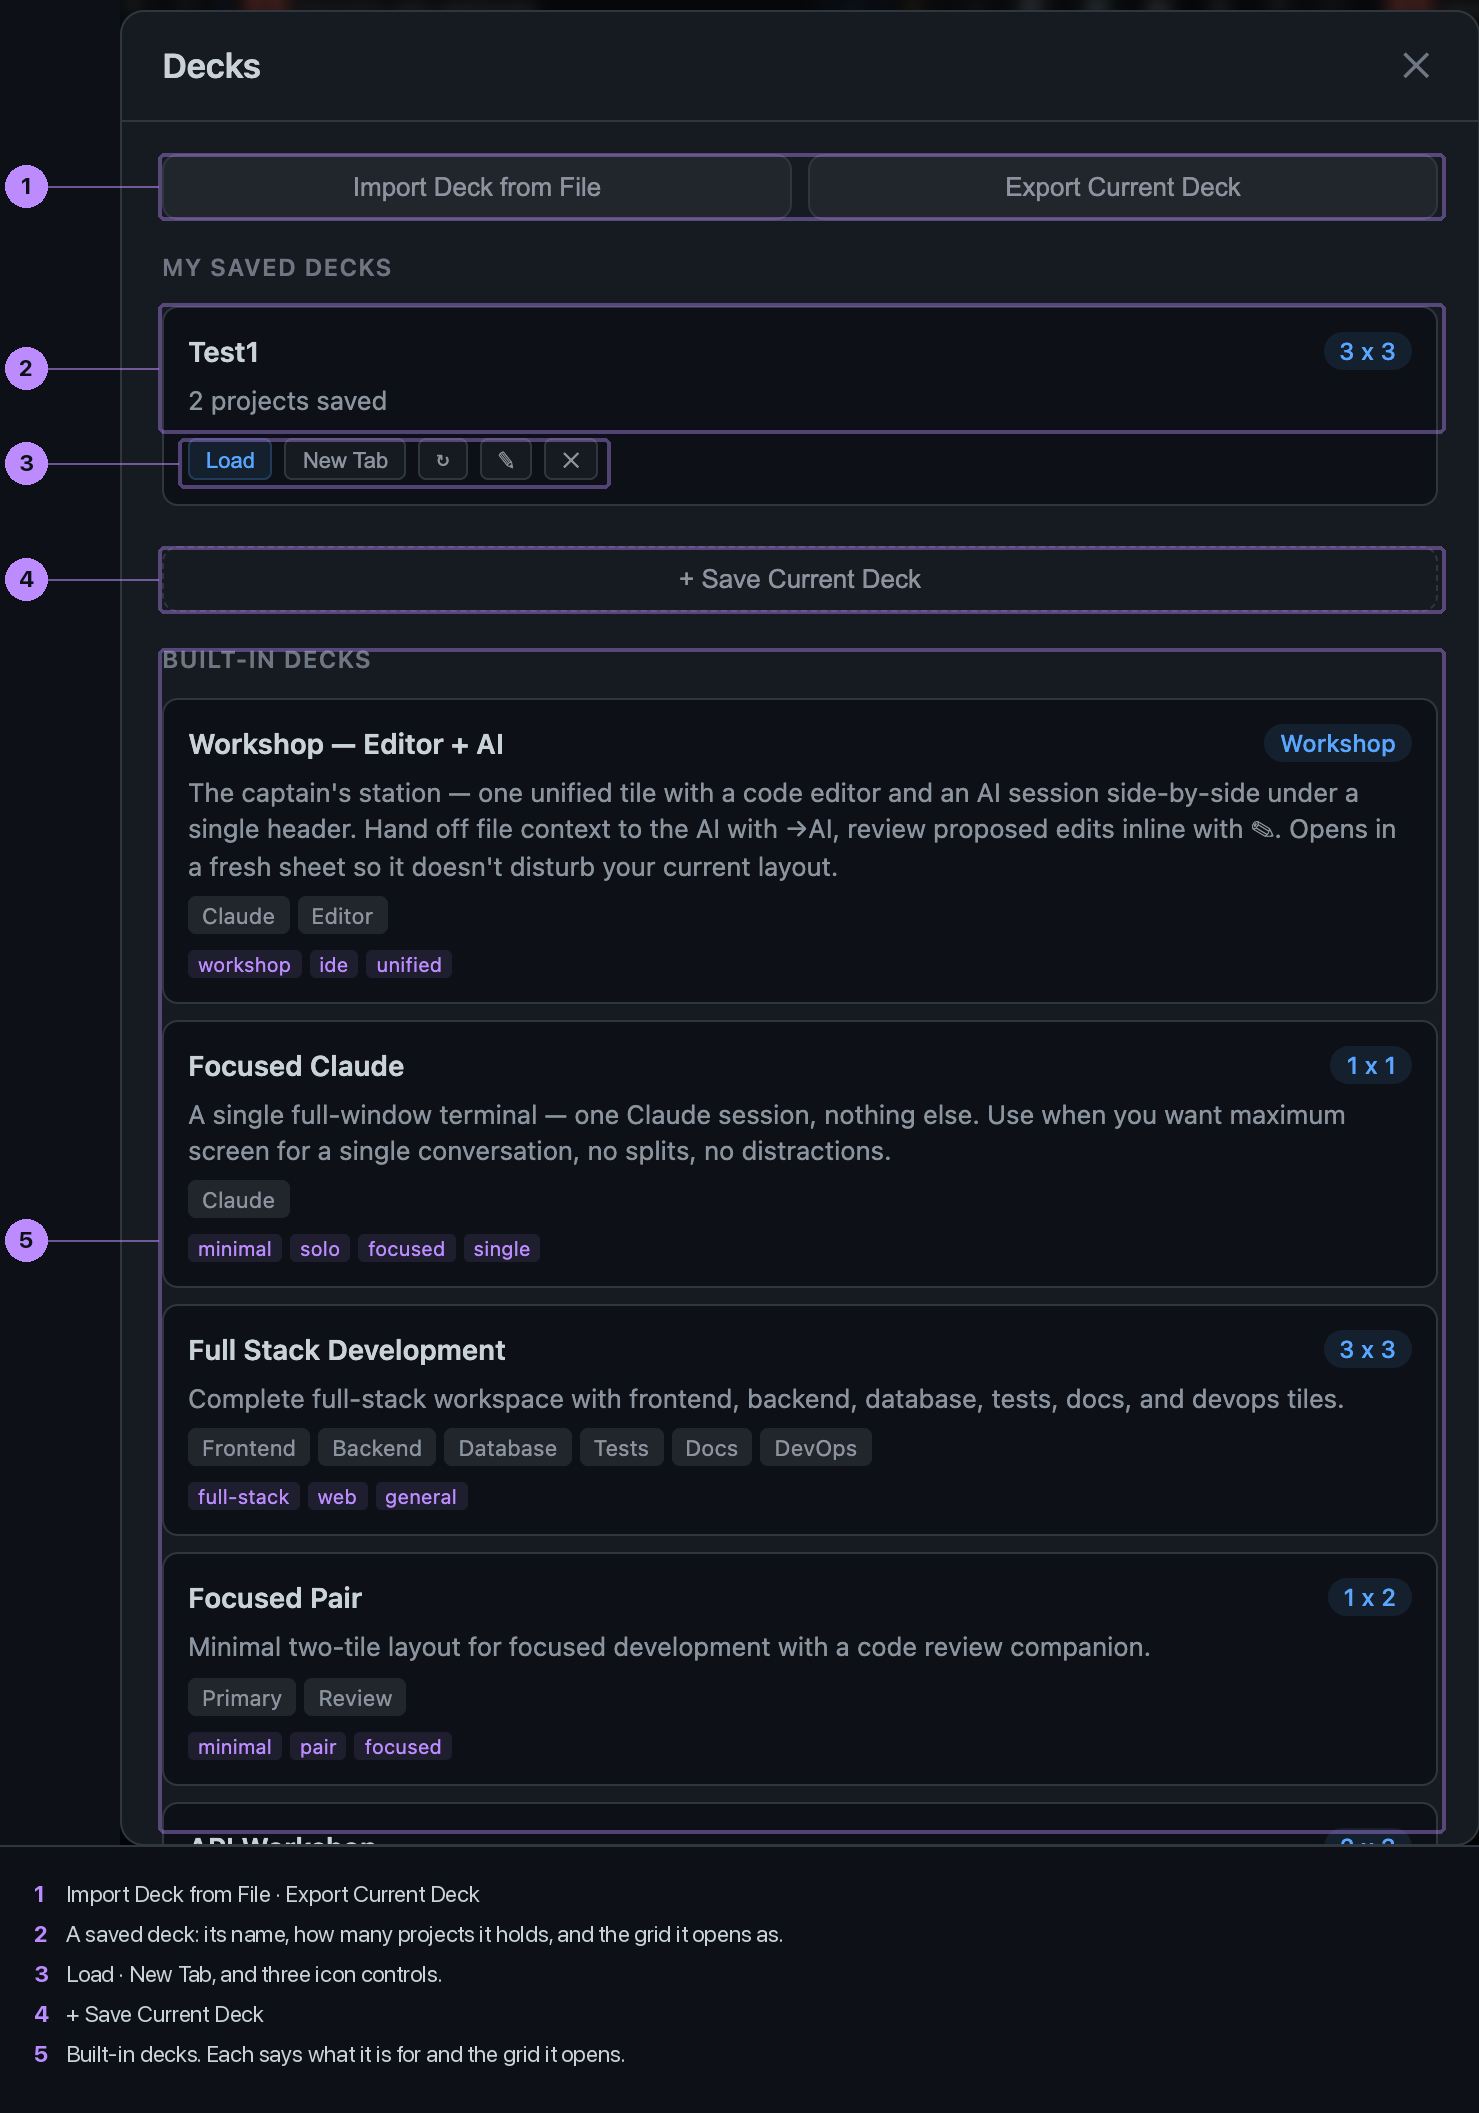Select the solo tag
This screenshot has width=1479, height=2113.
320,1249
